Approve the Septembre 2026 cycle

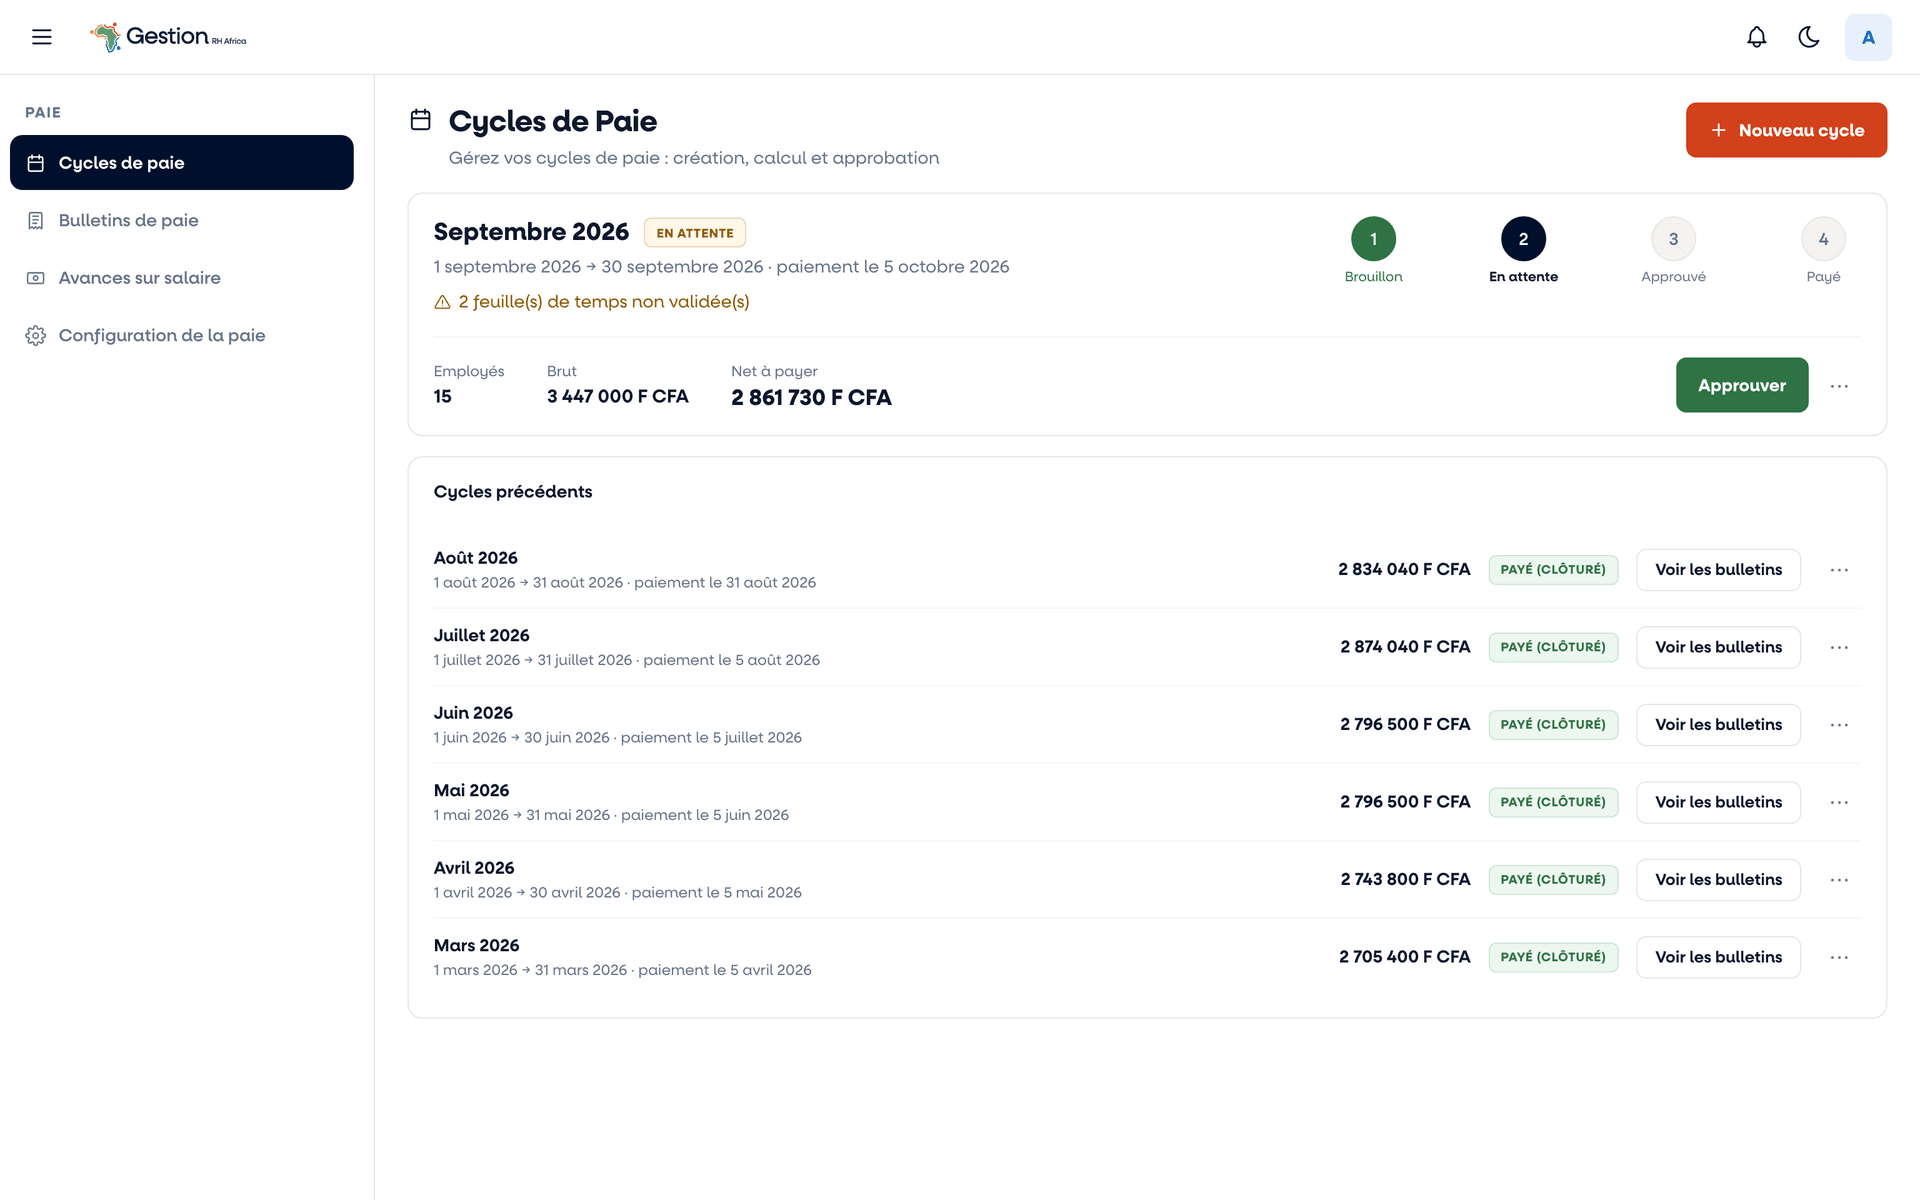pyautogui.click(x=1742, y=385)
